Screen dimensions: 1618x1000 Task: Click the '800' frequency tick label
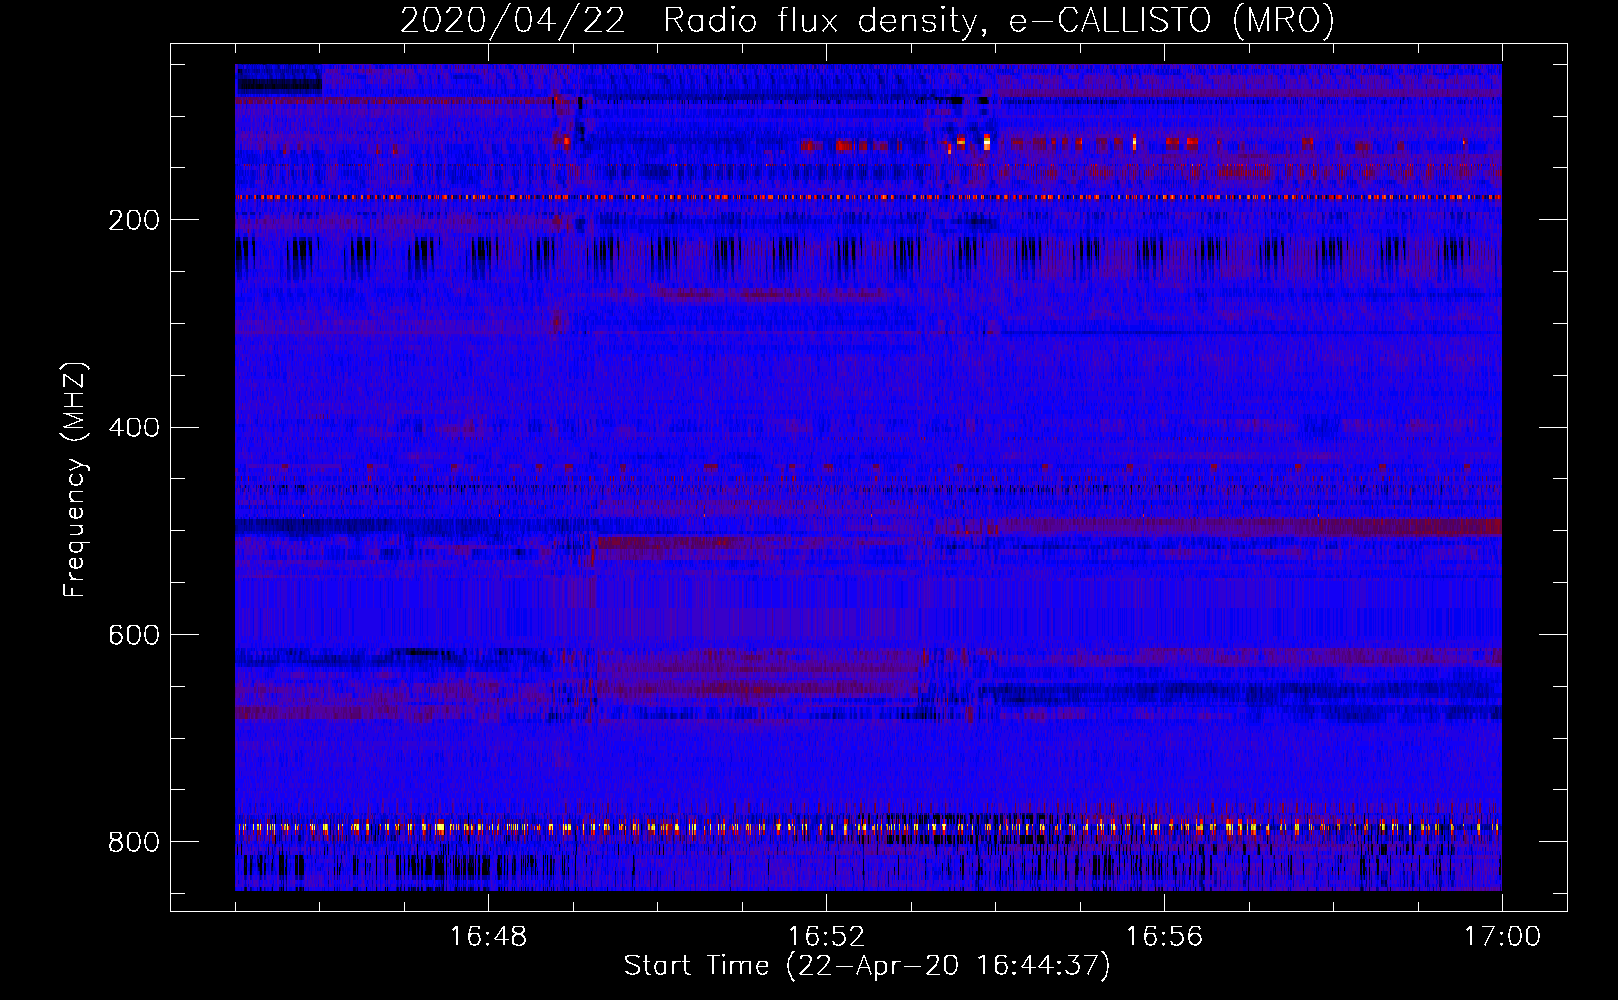[134, 843]
